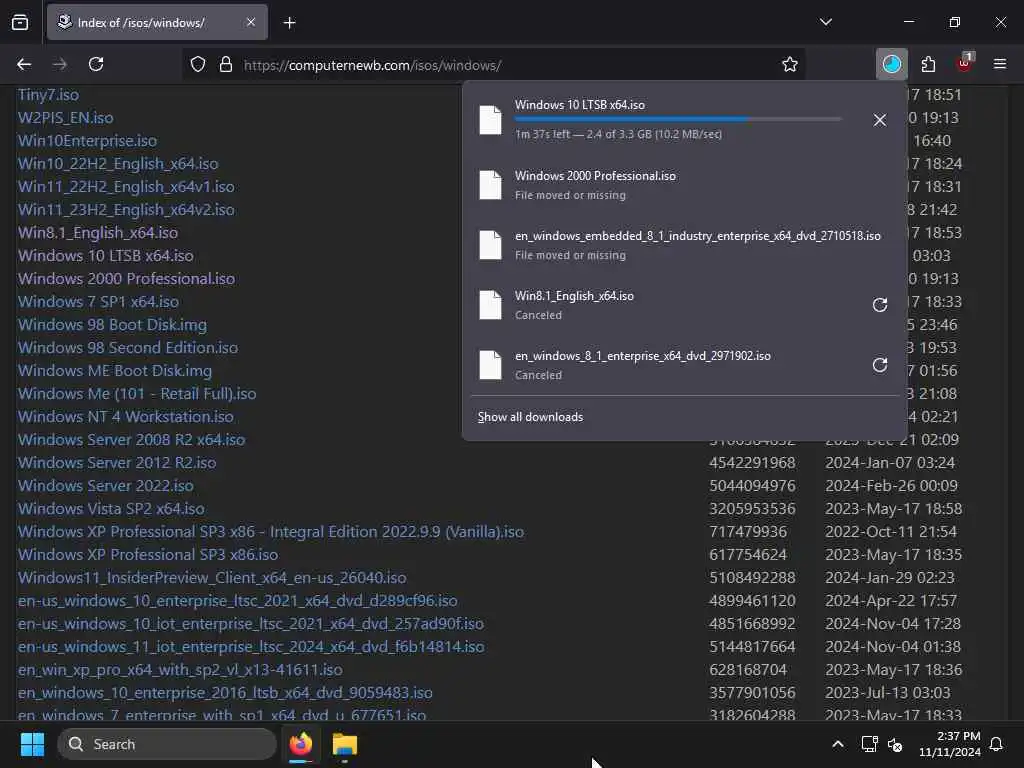Open en_windows_10_enterprise_2016_ltsb iso link
The image size is (1024, 768).
(x=225, y=692)
